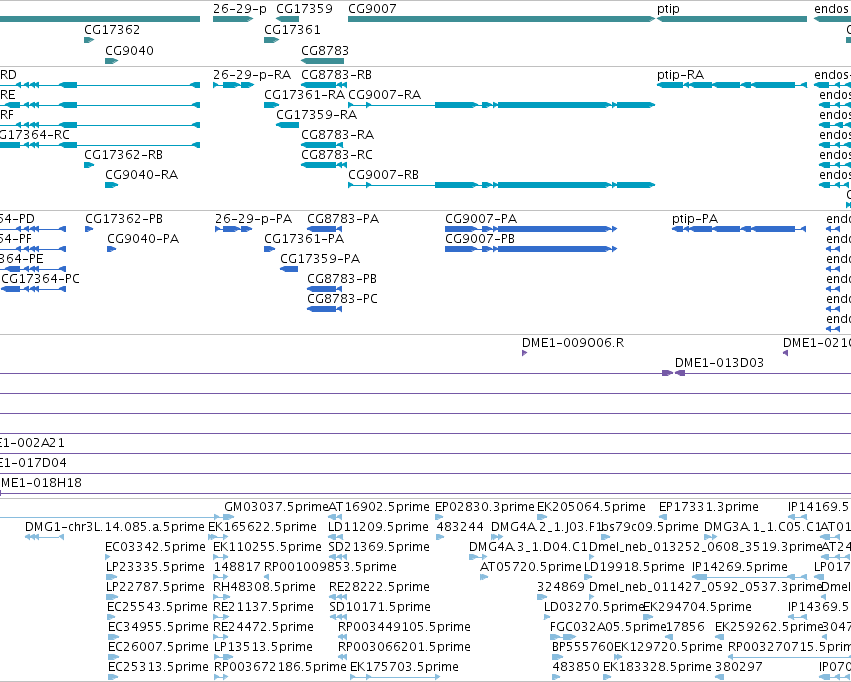Viewport: 851px width, 682px height.
Task: Click the LP23335.5prime EST label
Action: [155, 567]
